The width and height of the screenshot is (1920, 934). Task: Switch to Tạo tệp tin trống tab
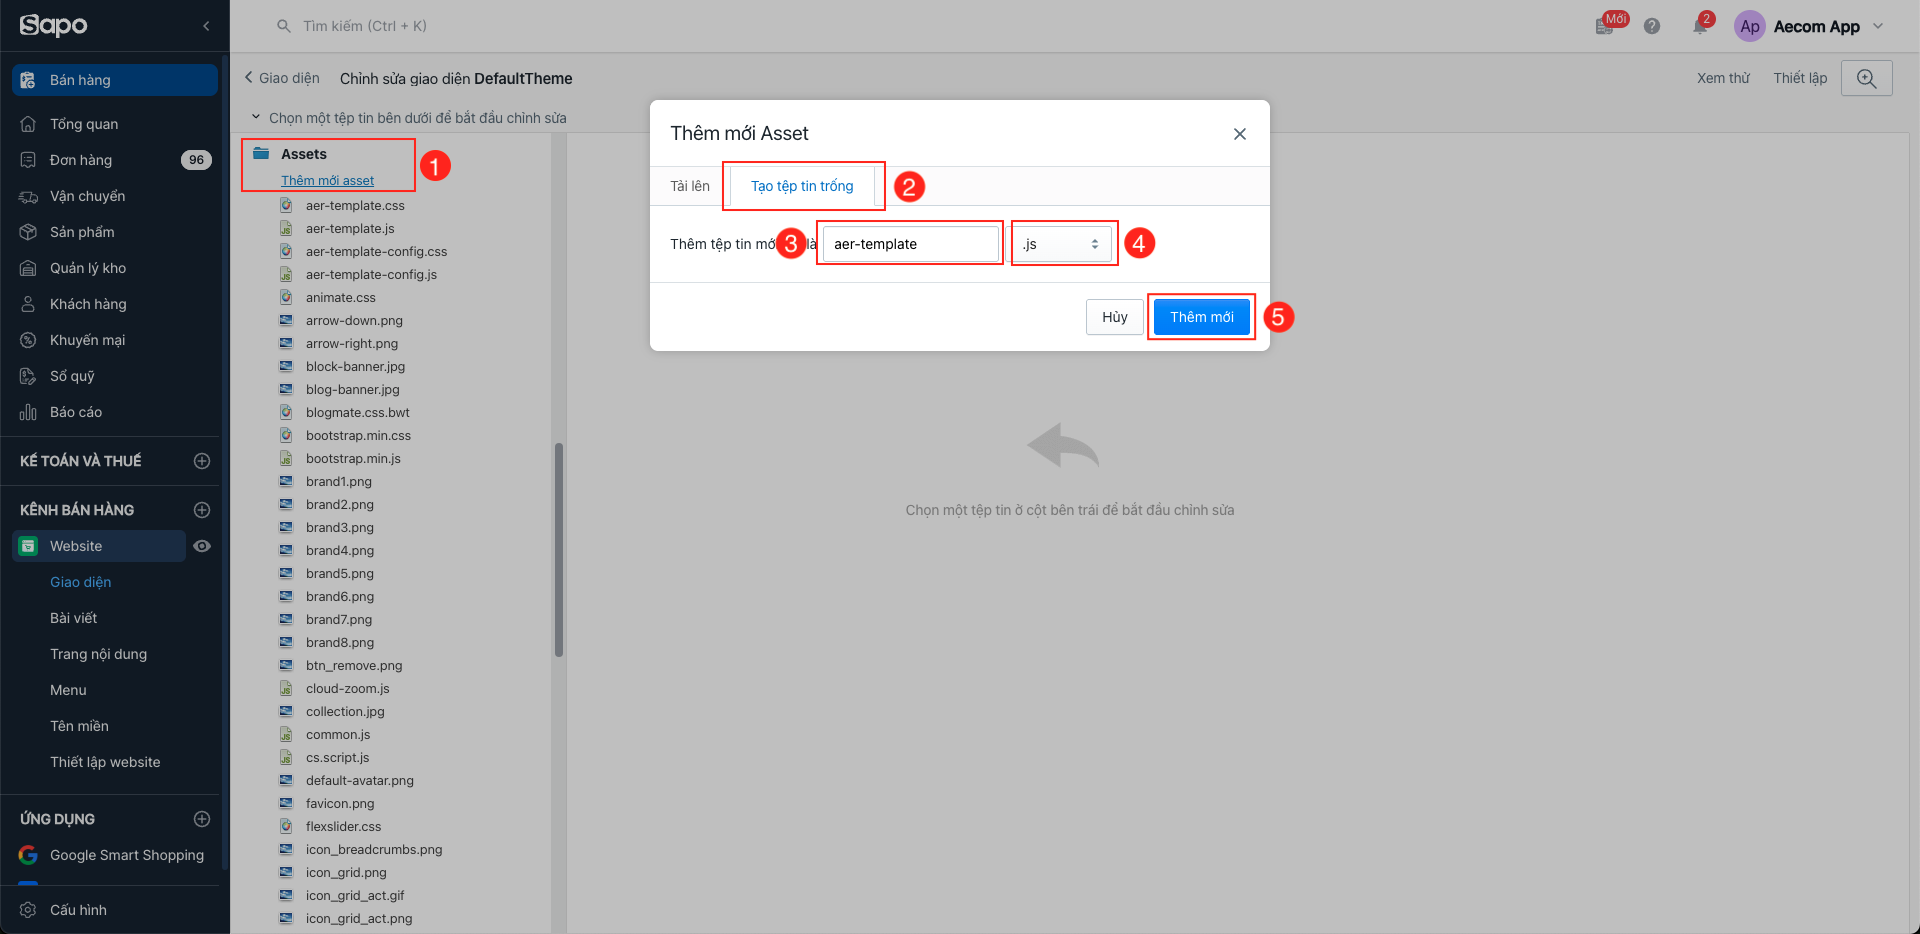(x=802, y=186)
